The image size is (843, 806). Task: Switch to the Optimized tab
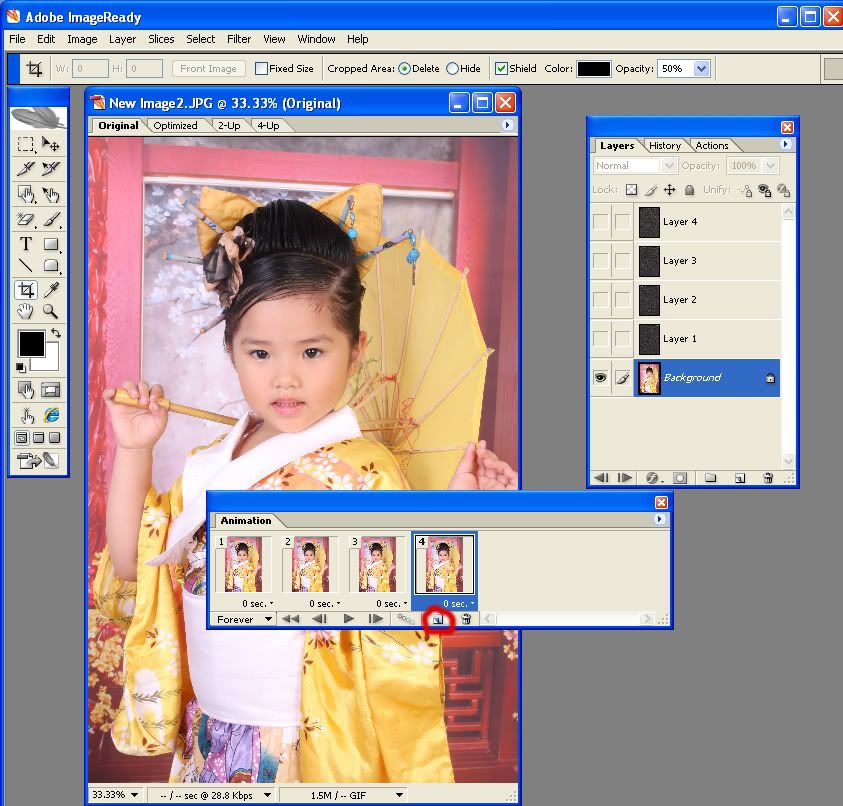(175, 126)
